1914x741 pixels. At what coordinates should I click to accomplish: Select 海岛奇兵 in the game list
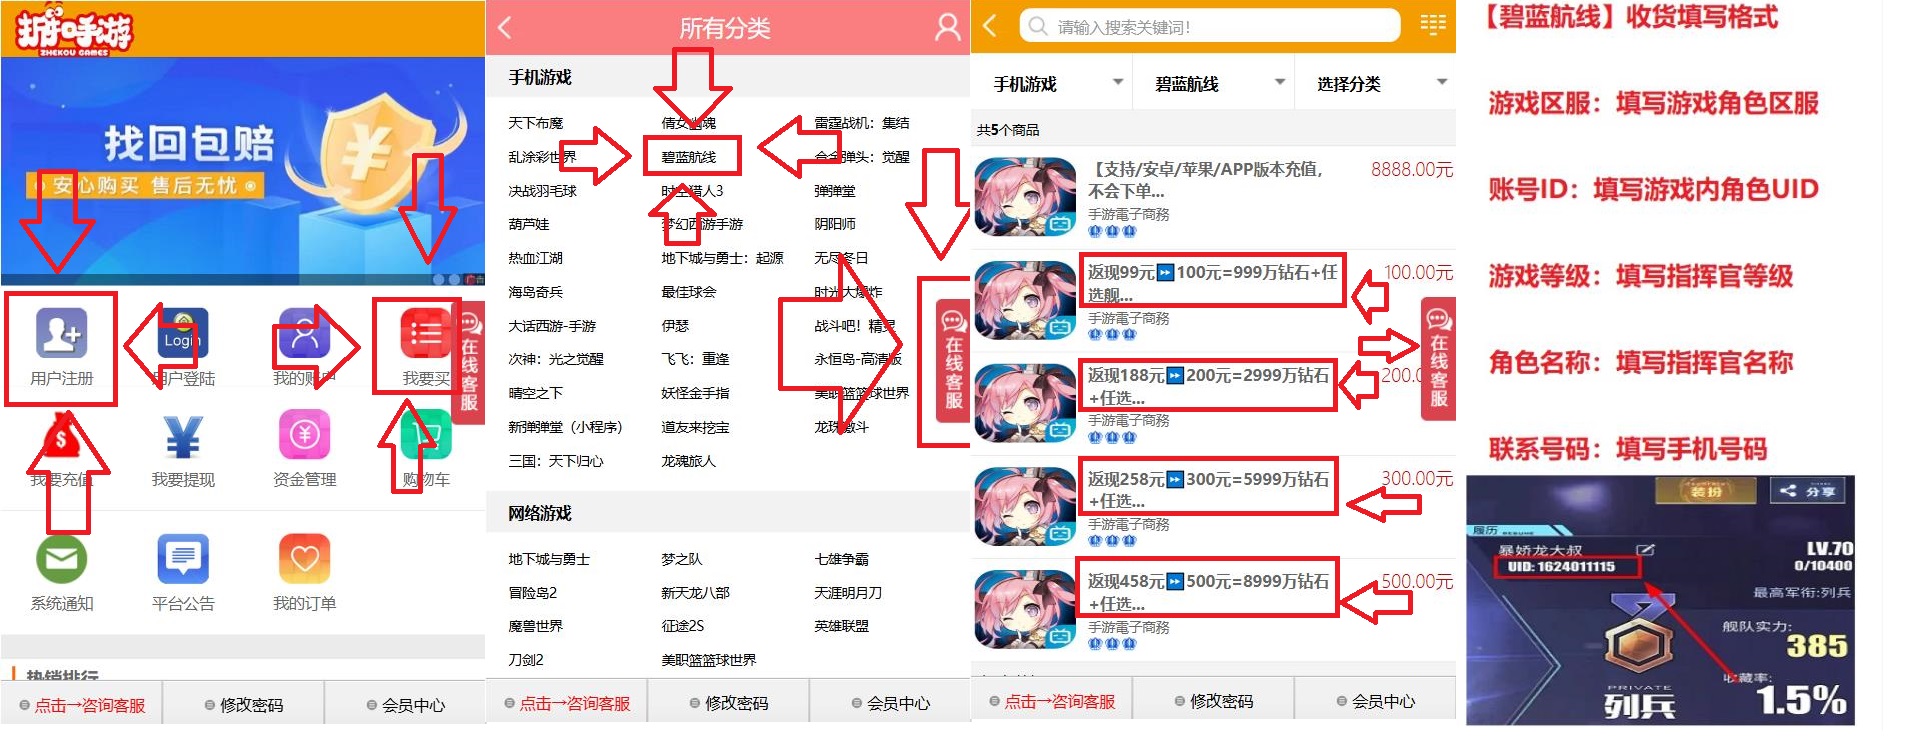point(536,292)
